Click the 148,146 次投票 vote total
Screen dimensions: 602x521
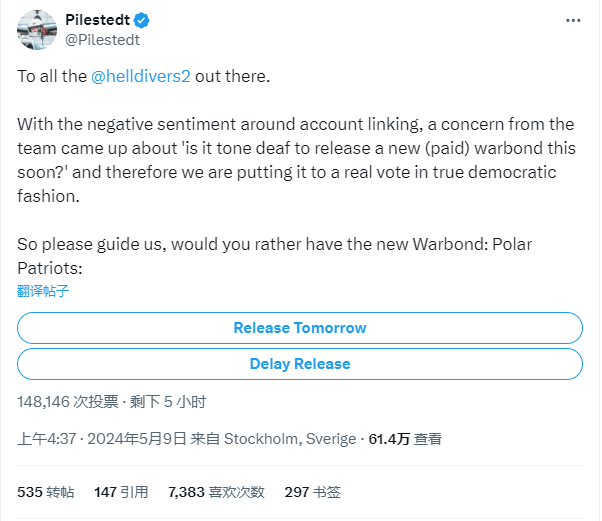coord(68,402)
